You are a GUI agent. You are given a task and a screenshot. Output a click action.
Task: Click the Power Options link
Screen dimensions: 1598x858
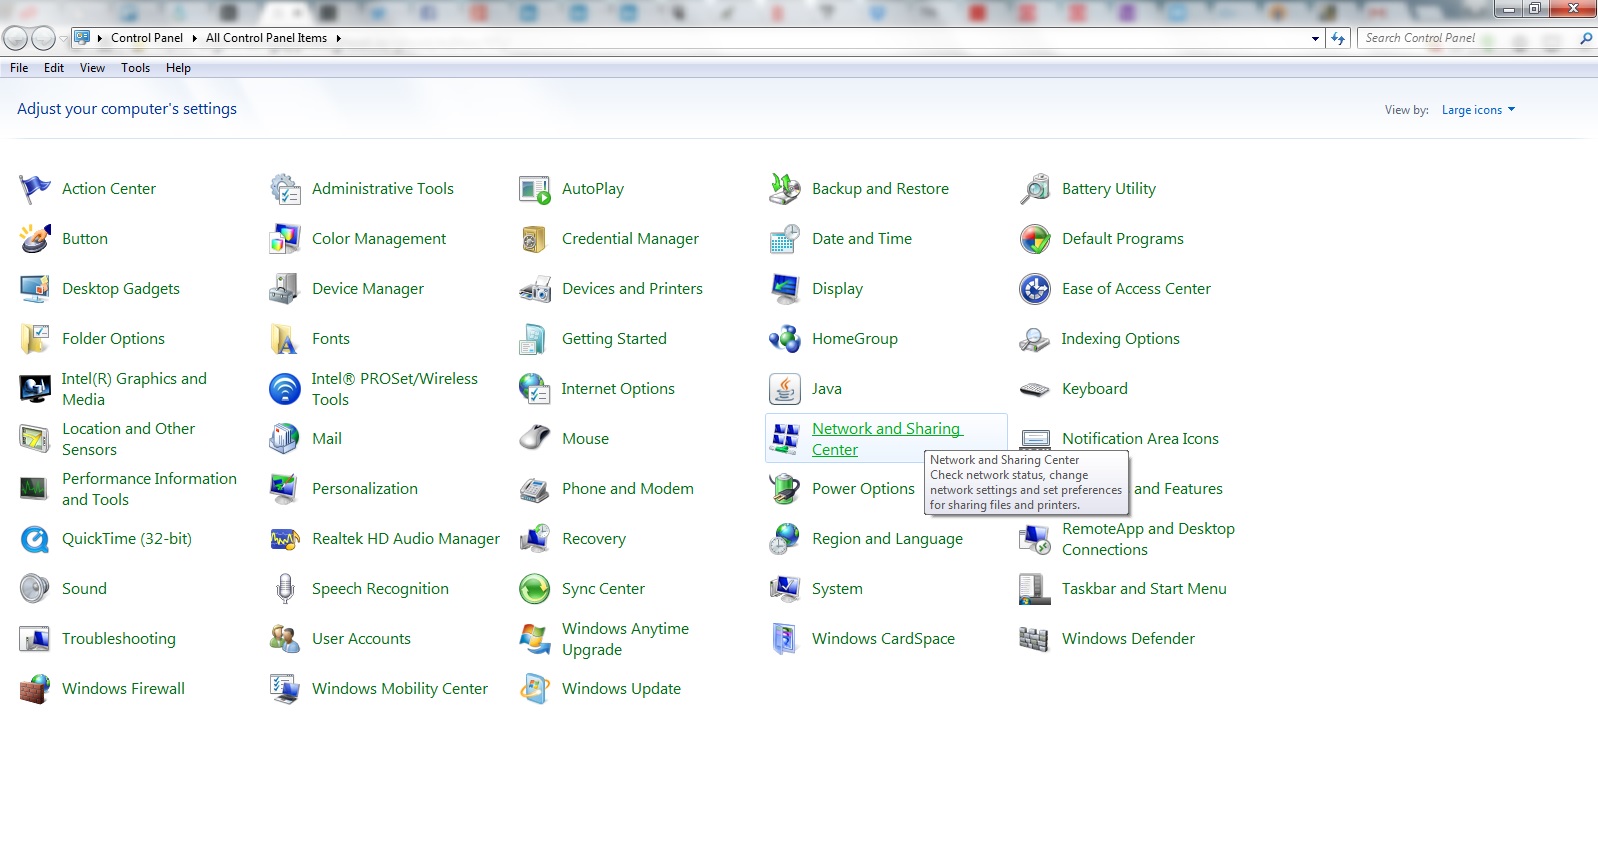point(863,489)
